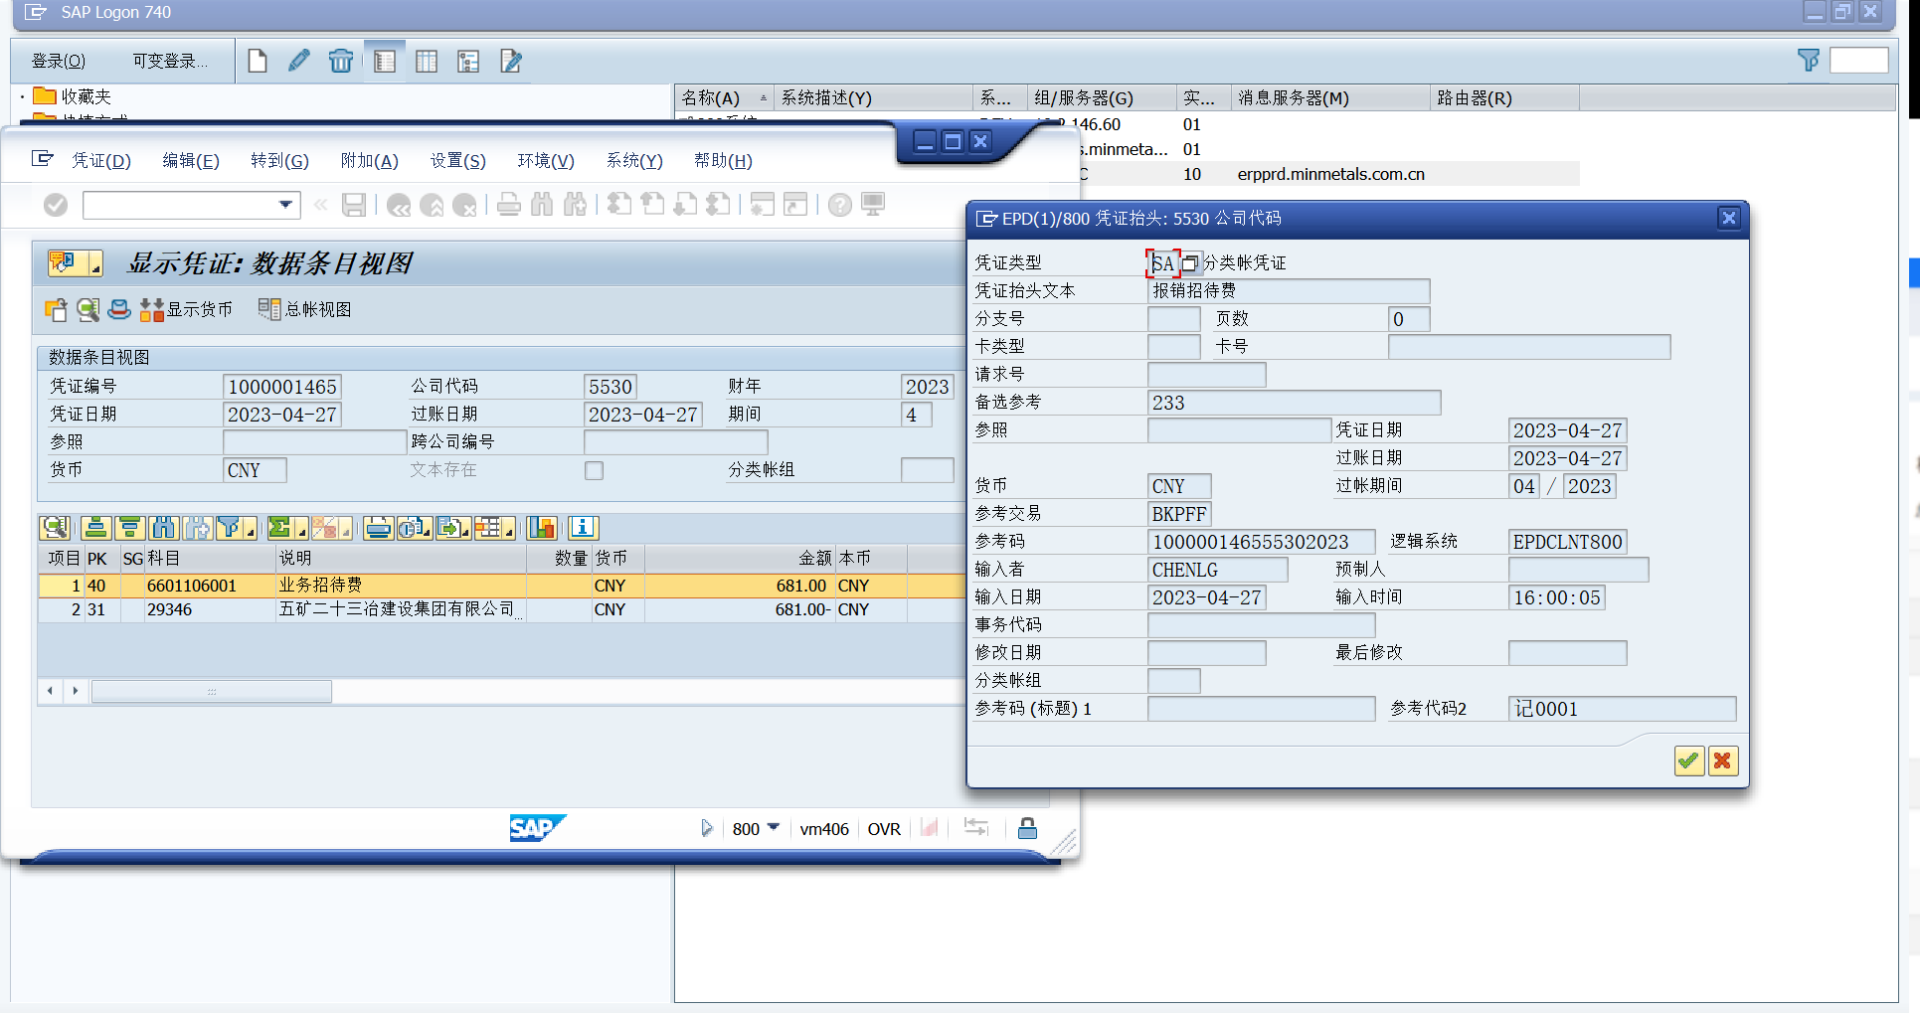Screen dimensions: 1920x1013
Task: Expand status bar with the triangle arrow
Action: pyautogui.click(x=707, y=828)
